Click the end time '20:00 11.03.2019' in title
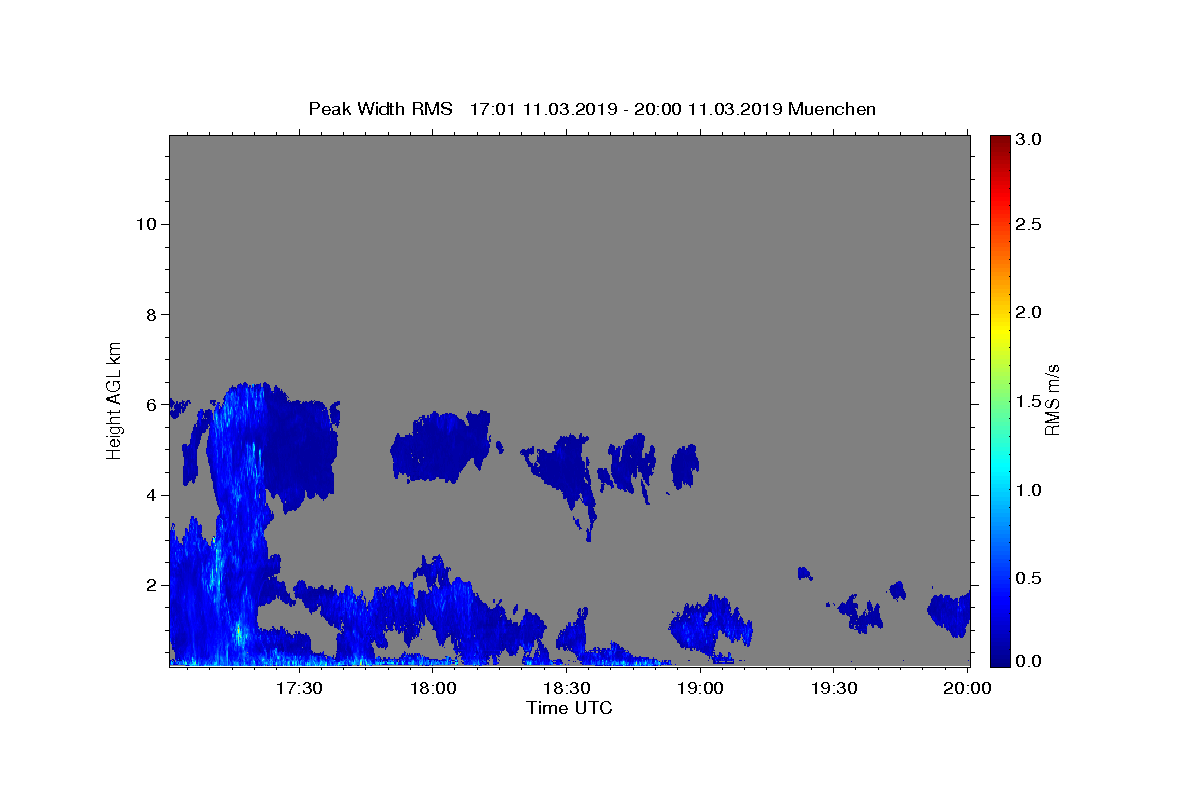This screenshot has height=800, width=1200. (707, 109)
